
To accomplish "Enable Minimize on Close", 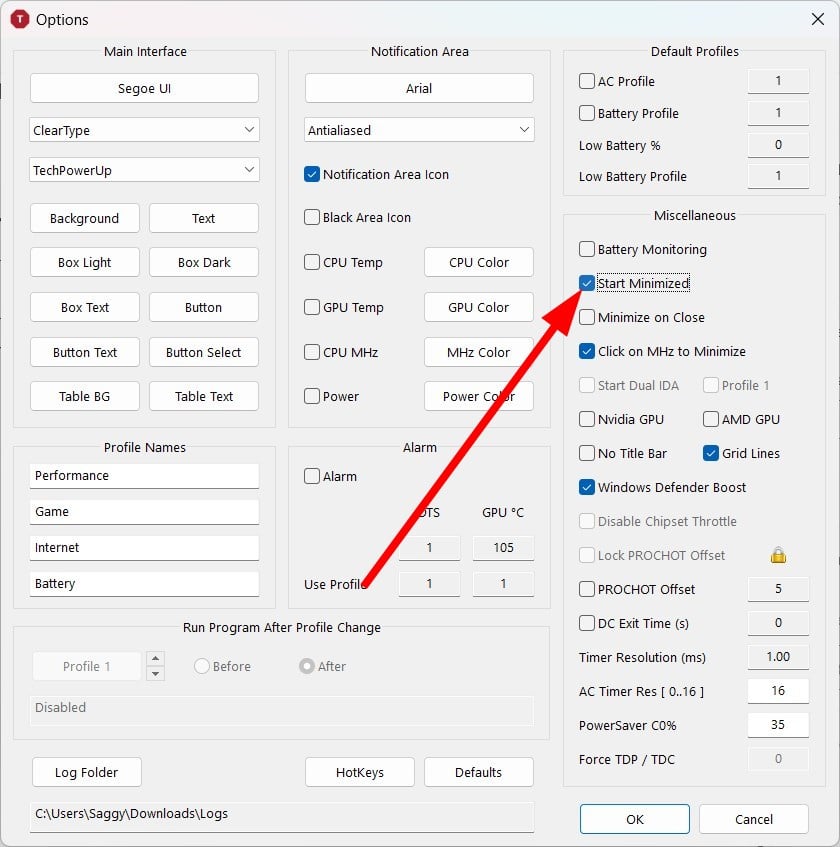I will tap(586, 317).
